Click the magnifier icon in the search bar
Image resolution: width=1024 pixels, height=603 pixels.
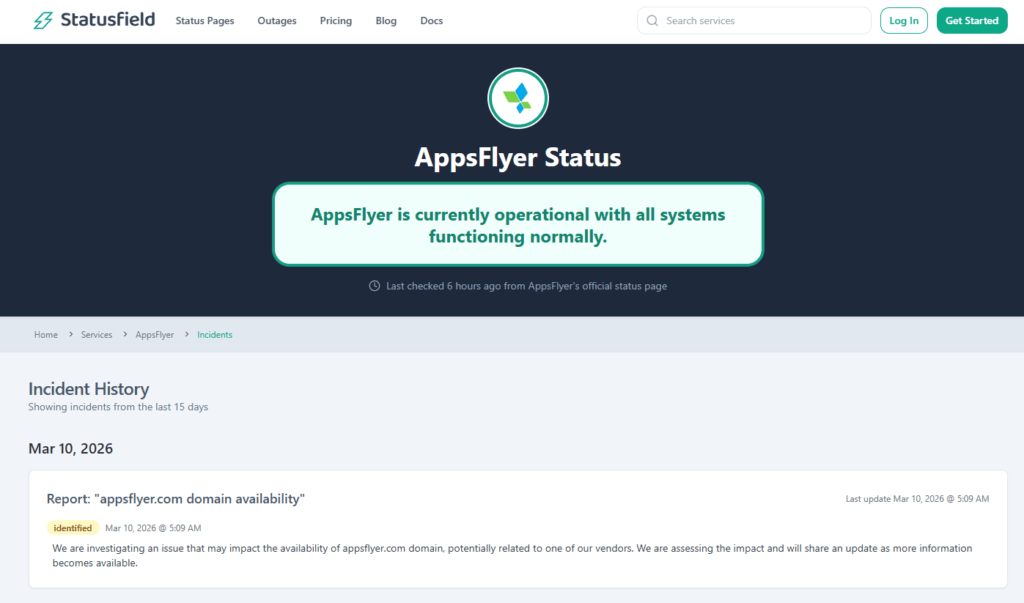point(653,21)
